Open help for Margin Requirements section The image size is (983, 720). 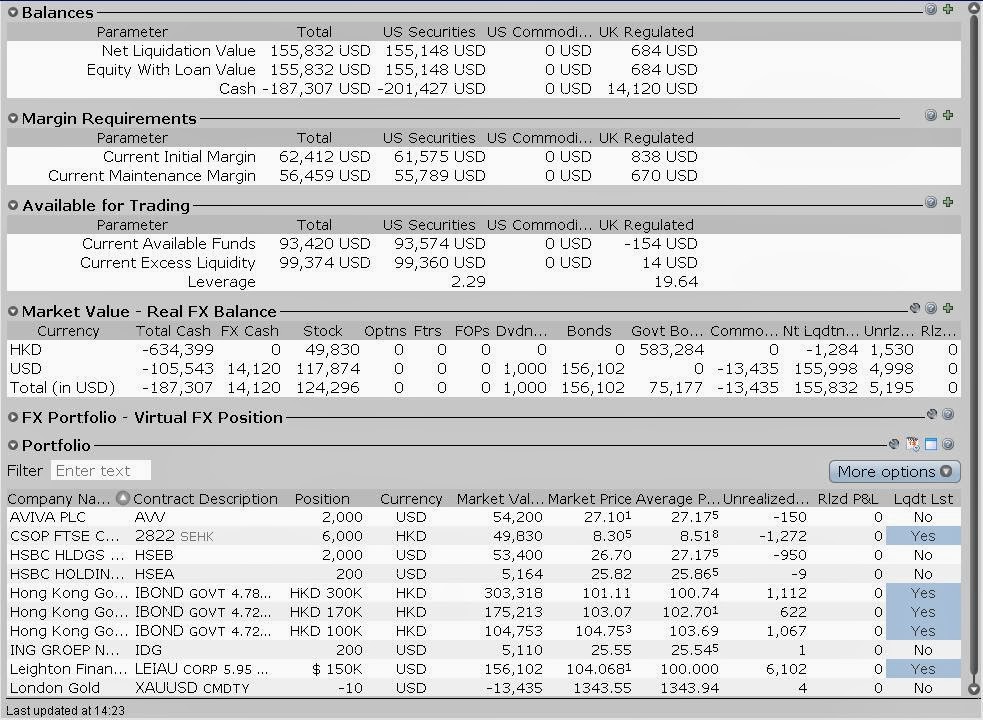coord(931,115)
